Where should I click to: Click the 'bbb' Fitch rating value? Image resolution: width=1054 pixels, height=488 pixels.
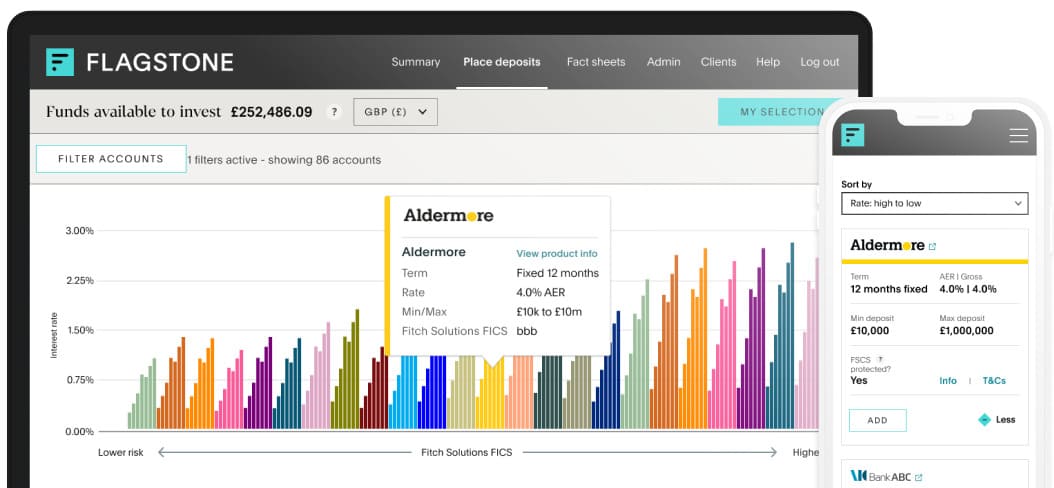[527, 331]
